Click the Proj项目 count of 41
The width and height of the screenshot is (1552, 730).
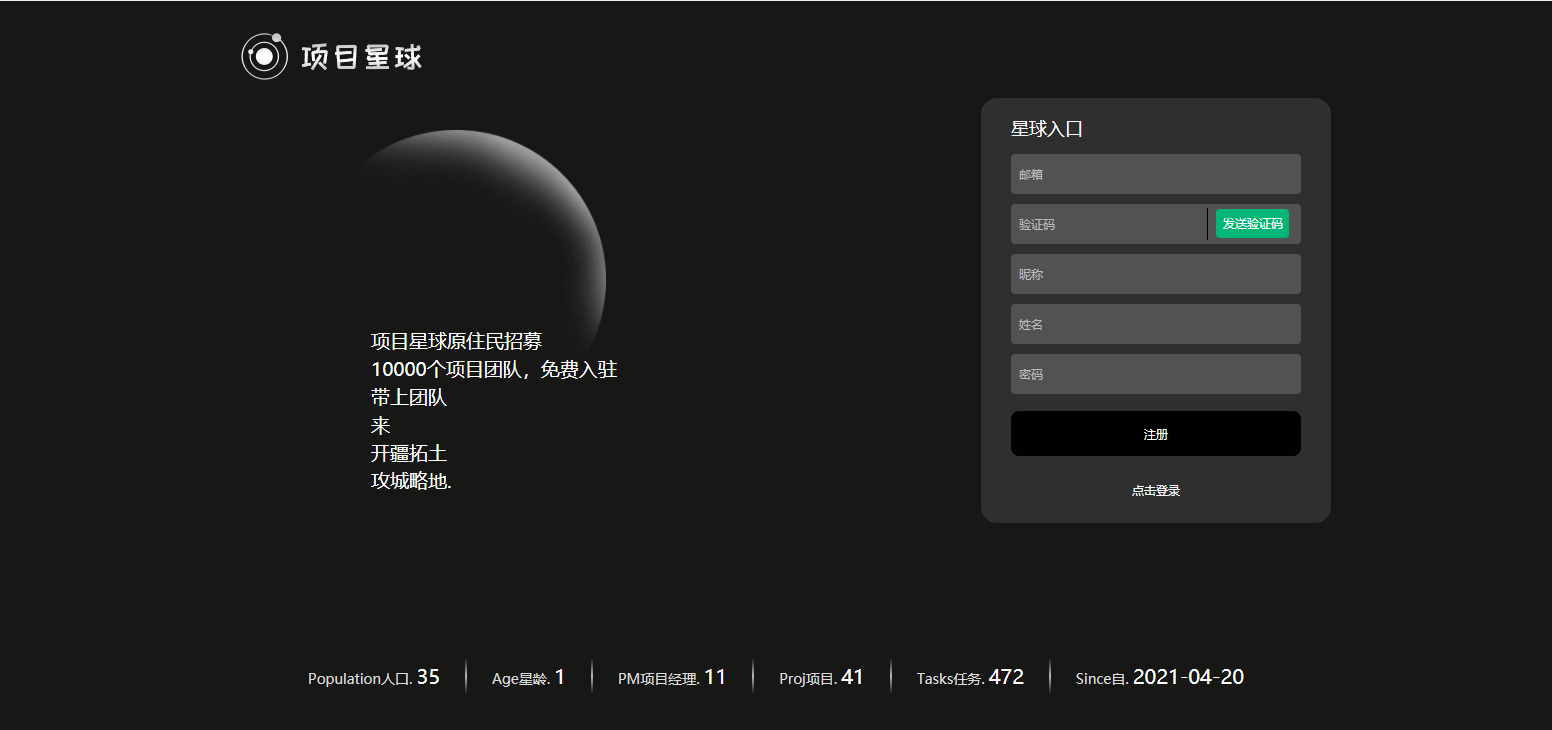click(x=852, y=677)
